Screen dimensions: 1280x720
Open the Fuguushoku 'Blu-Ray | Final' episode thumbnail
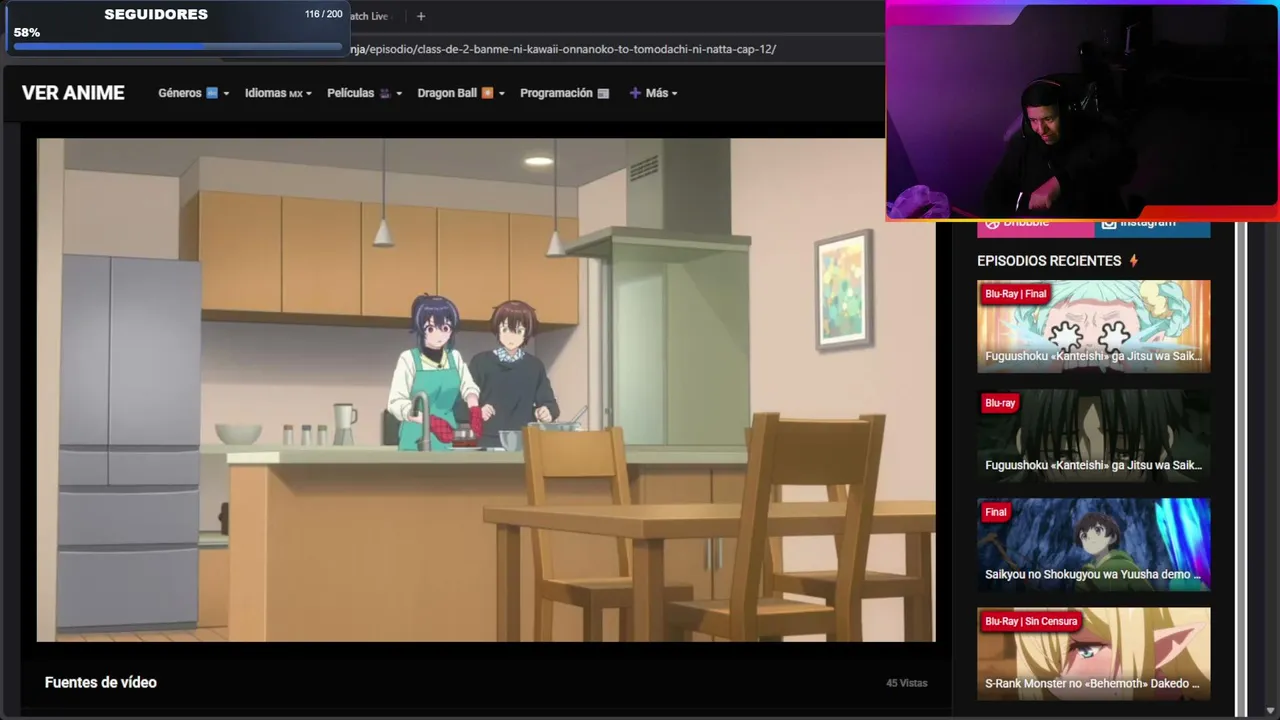click(x=1093, y=327)
